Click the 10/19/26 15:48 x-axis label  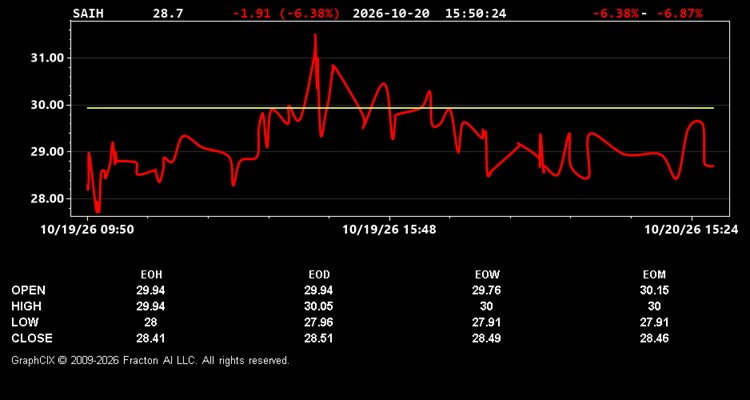[x=389, y=230]
